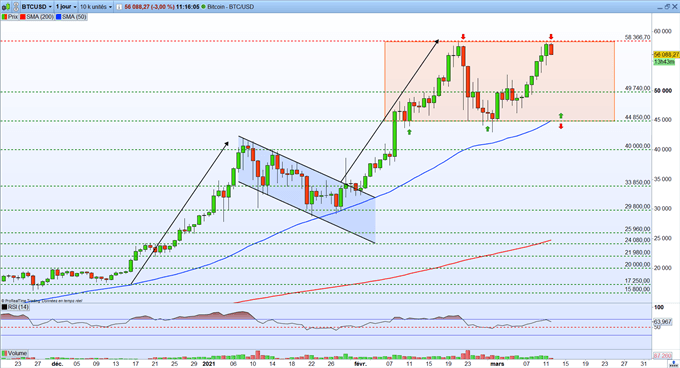The image size is (680, 368).
Task: Click the 24 080,00 level label
Action: [x=638, y=240]
